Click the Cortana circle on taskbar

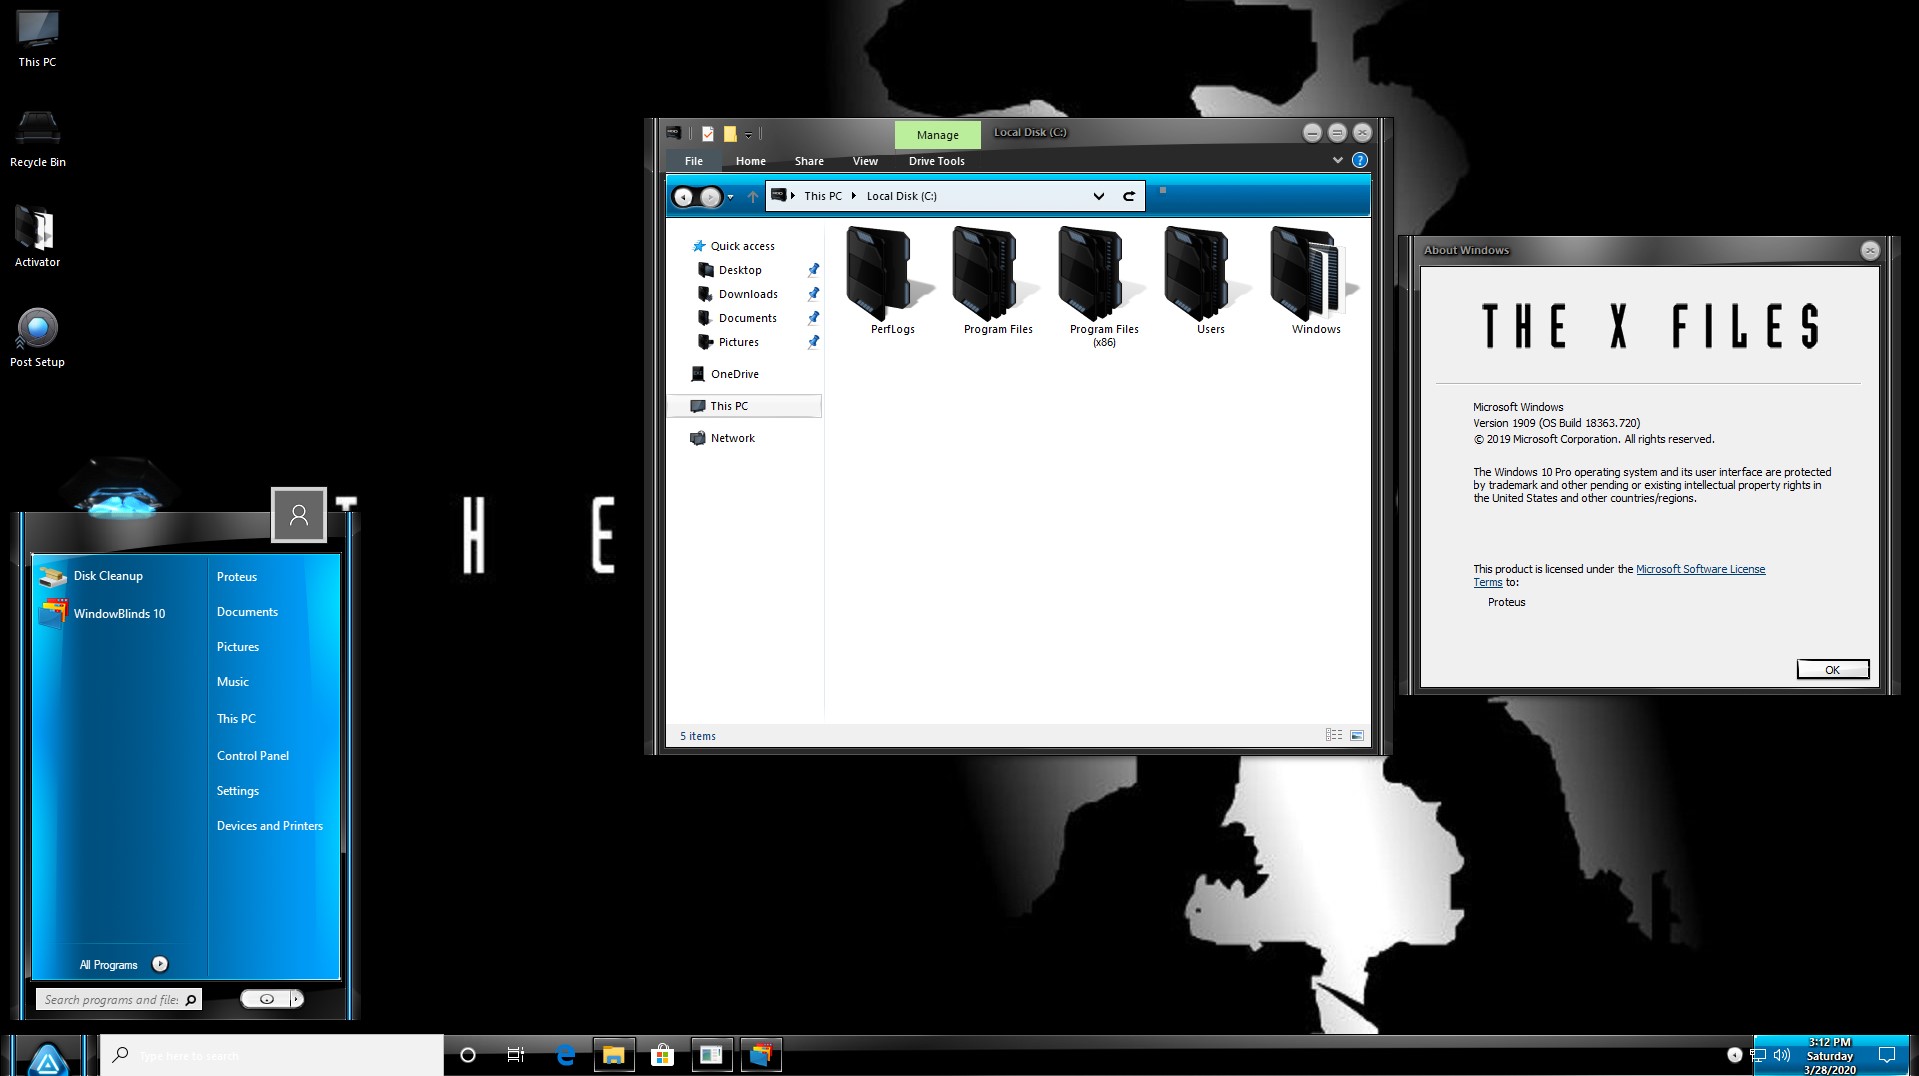467,1055
